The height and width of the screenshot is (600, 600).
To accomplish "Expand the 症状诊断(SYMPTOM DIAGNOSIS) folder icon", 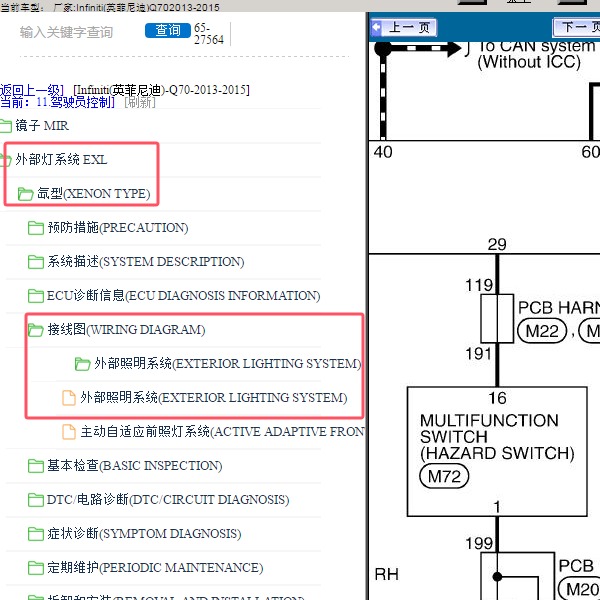I will click(36, 534).
